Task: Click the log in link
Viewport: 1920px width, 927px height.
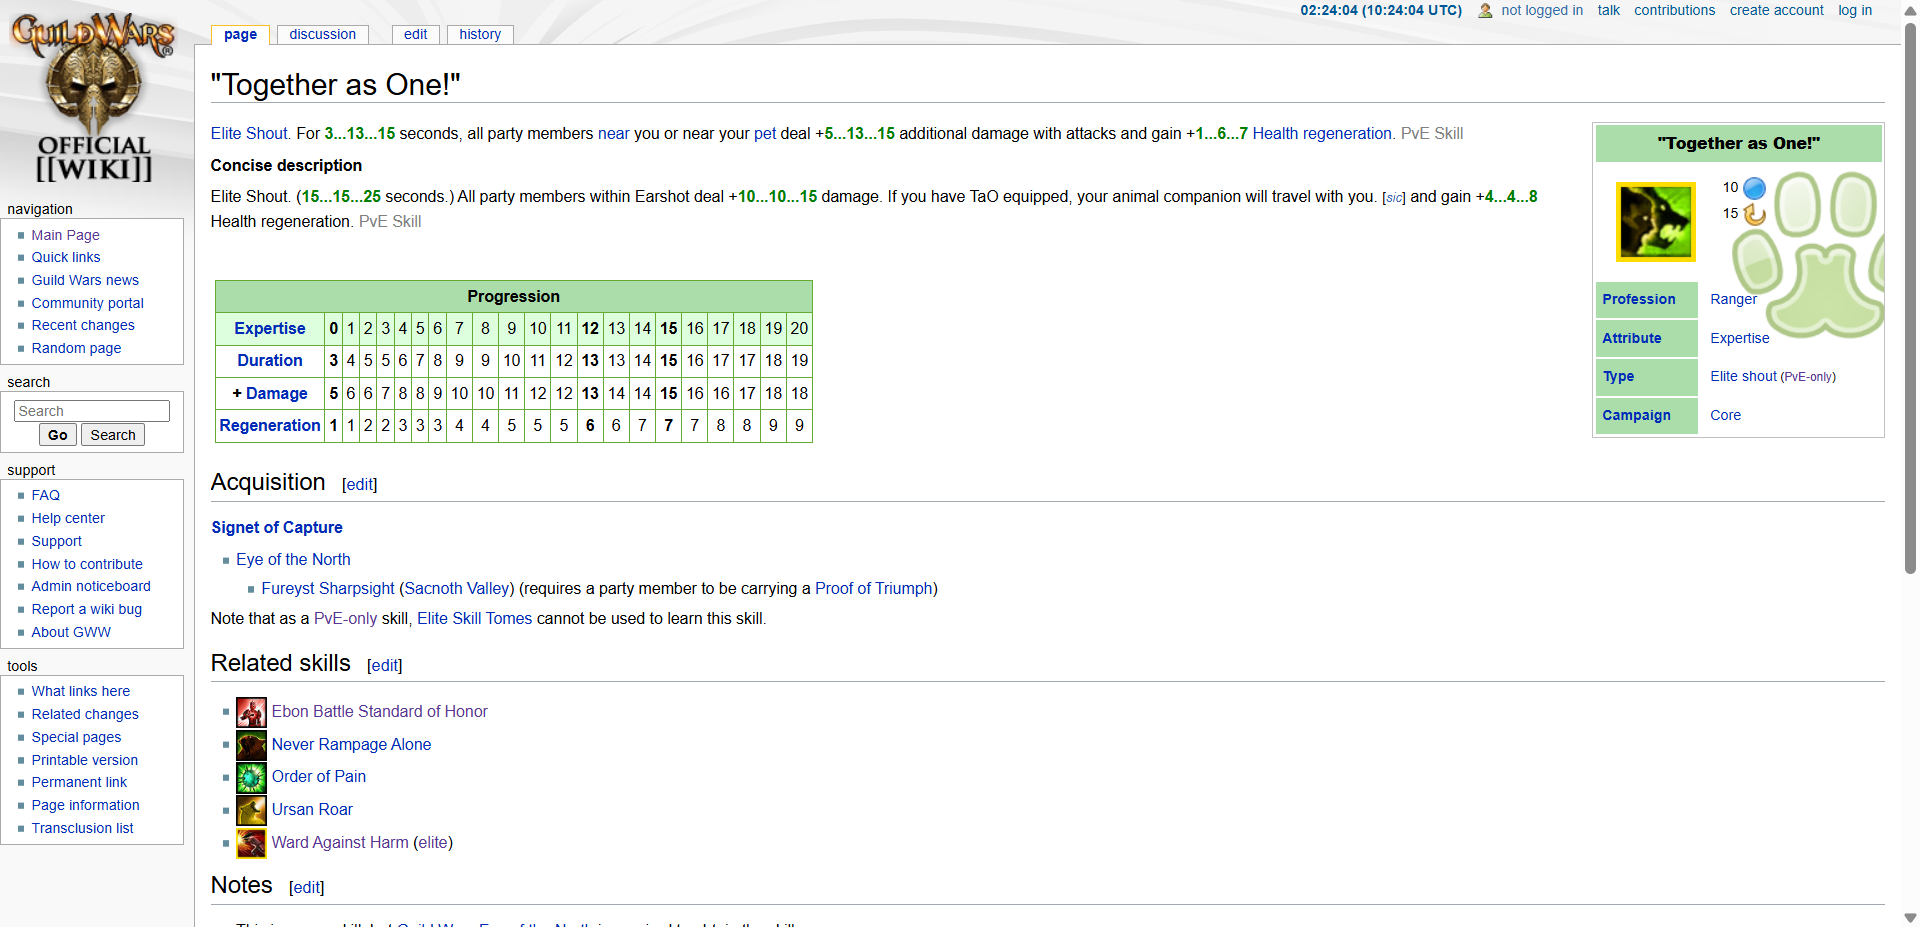Action: pyautogui.click(x=1855, y=10)
